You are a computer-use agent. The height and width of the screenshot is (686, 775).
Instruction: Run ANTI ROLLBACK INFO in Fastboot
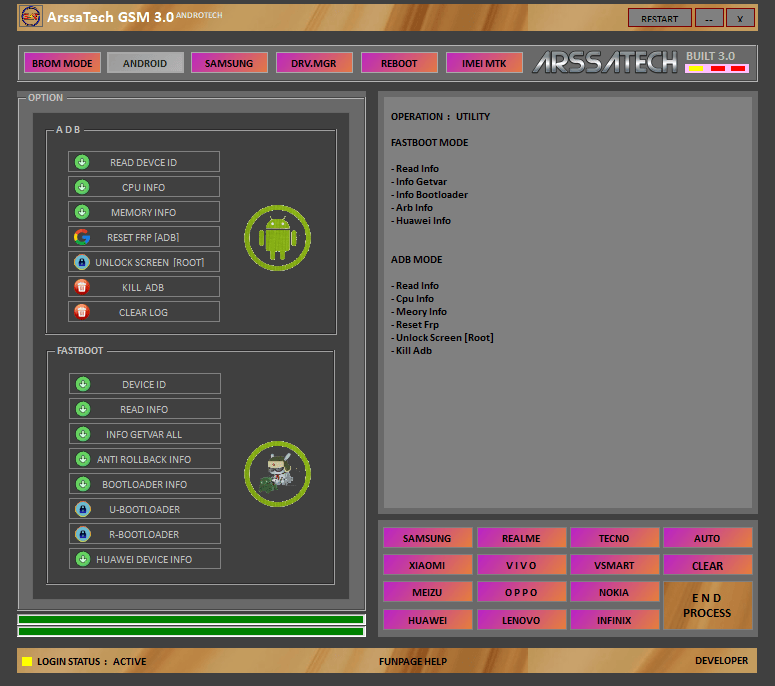click(x=145, y=459)
